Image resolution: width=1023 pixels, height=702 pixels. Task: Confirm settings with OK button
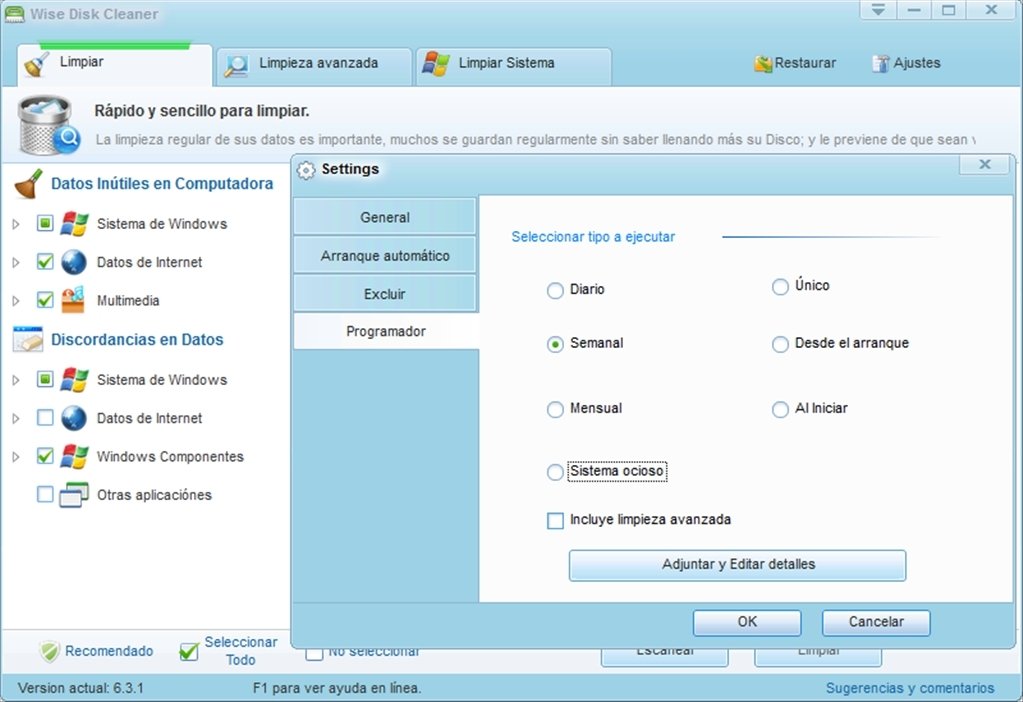747,622
